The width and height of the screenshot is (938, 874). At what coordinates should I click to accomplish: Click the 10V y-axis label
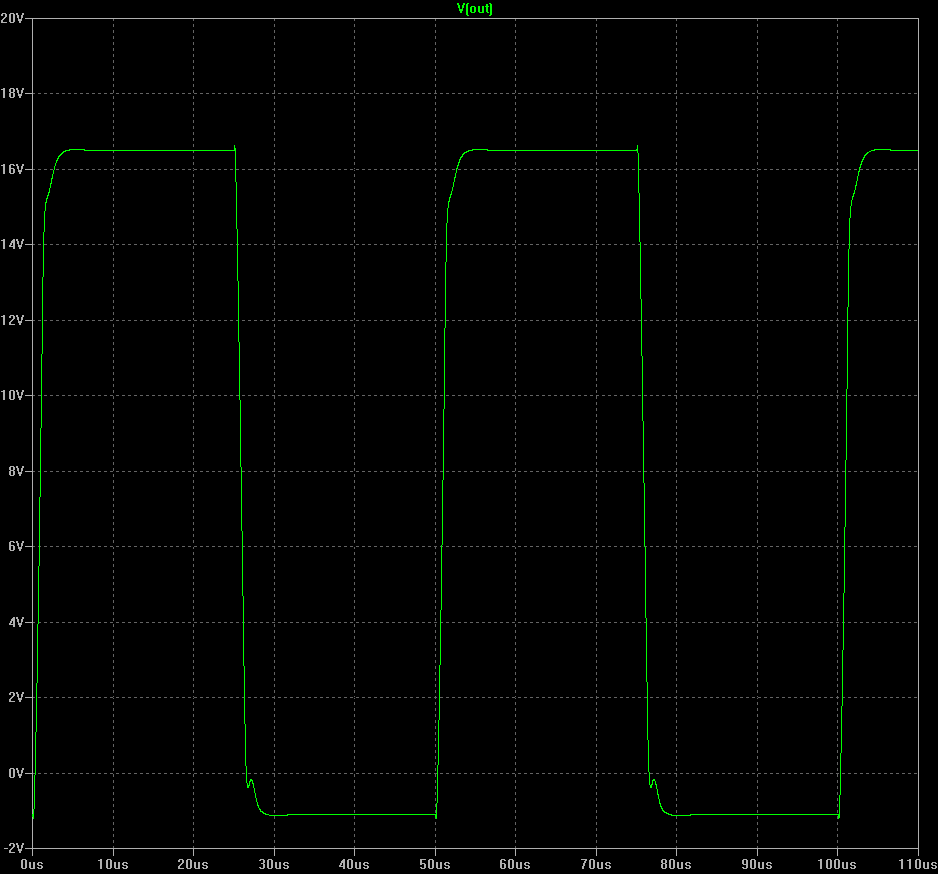pos(12,395)
